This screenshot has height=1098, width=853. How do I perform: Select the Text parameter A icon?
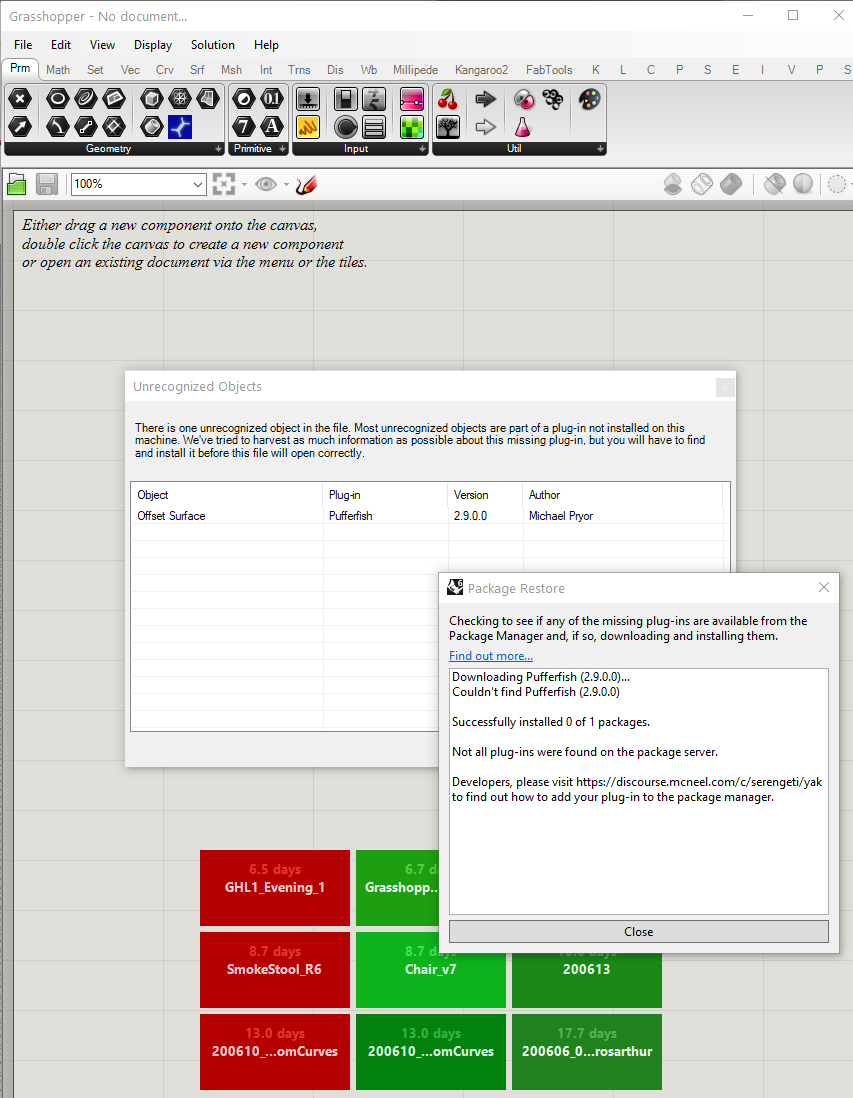coord(272,127)
